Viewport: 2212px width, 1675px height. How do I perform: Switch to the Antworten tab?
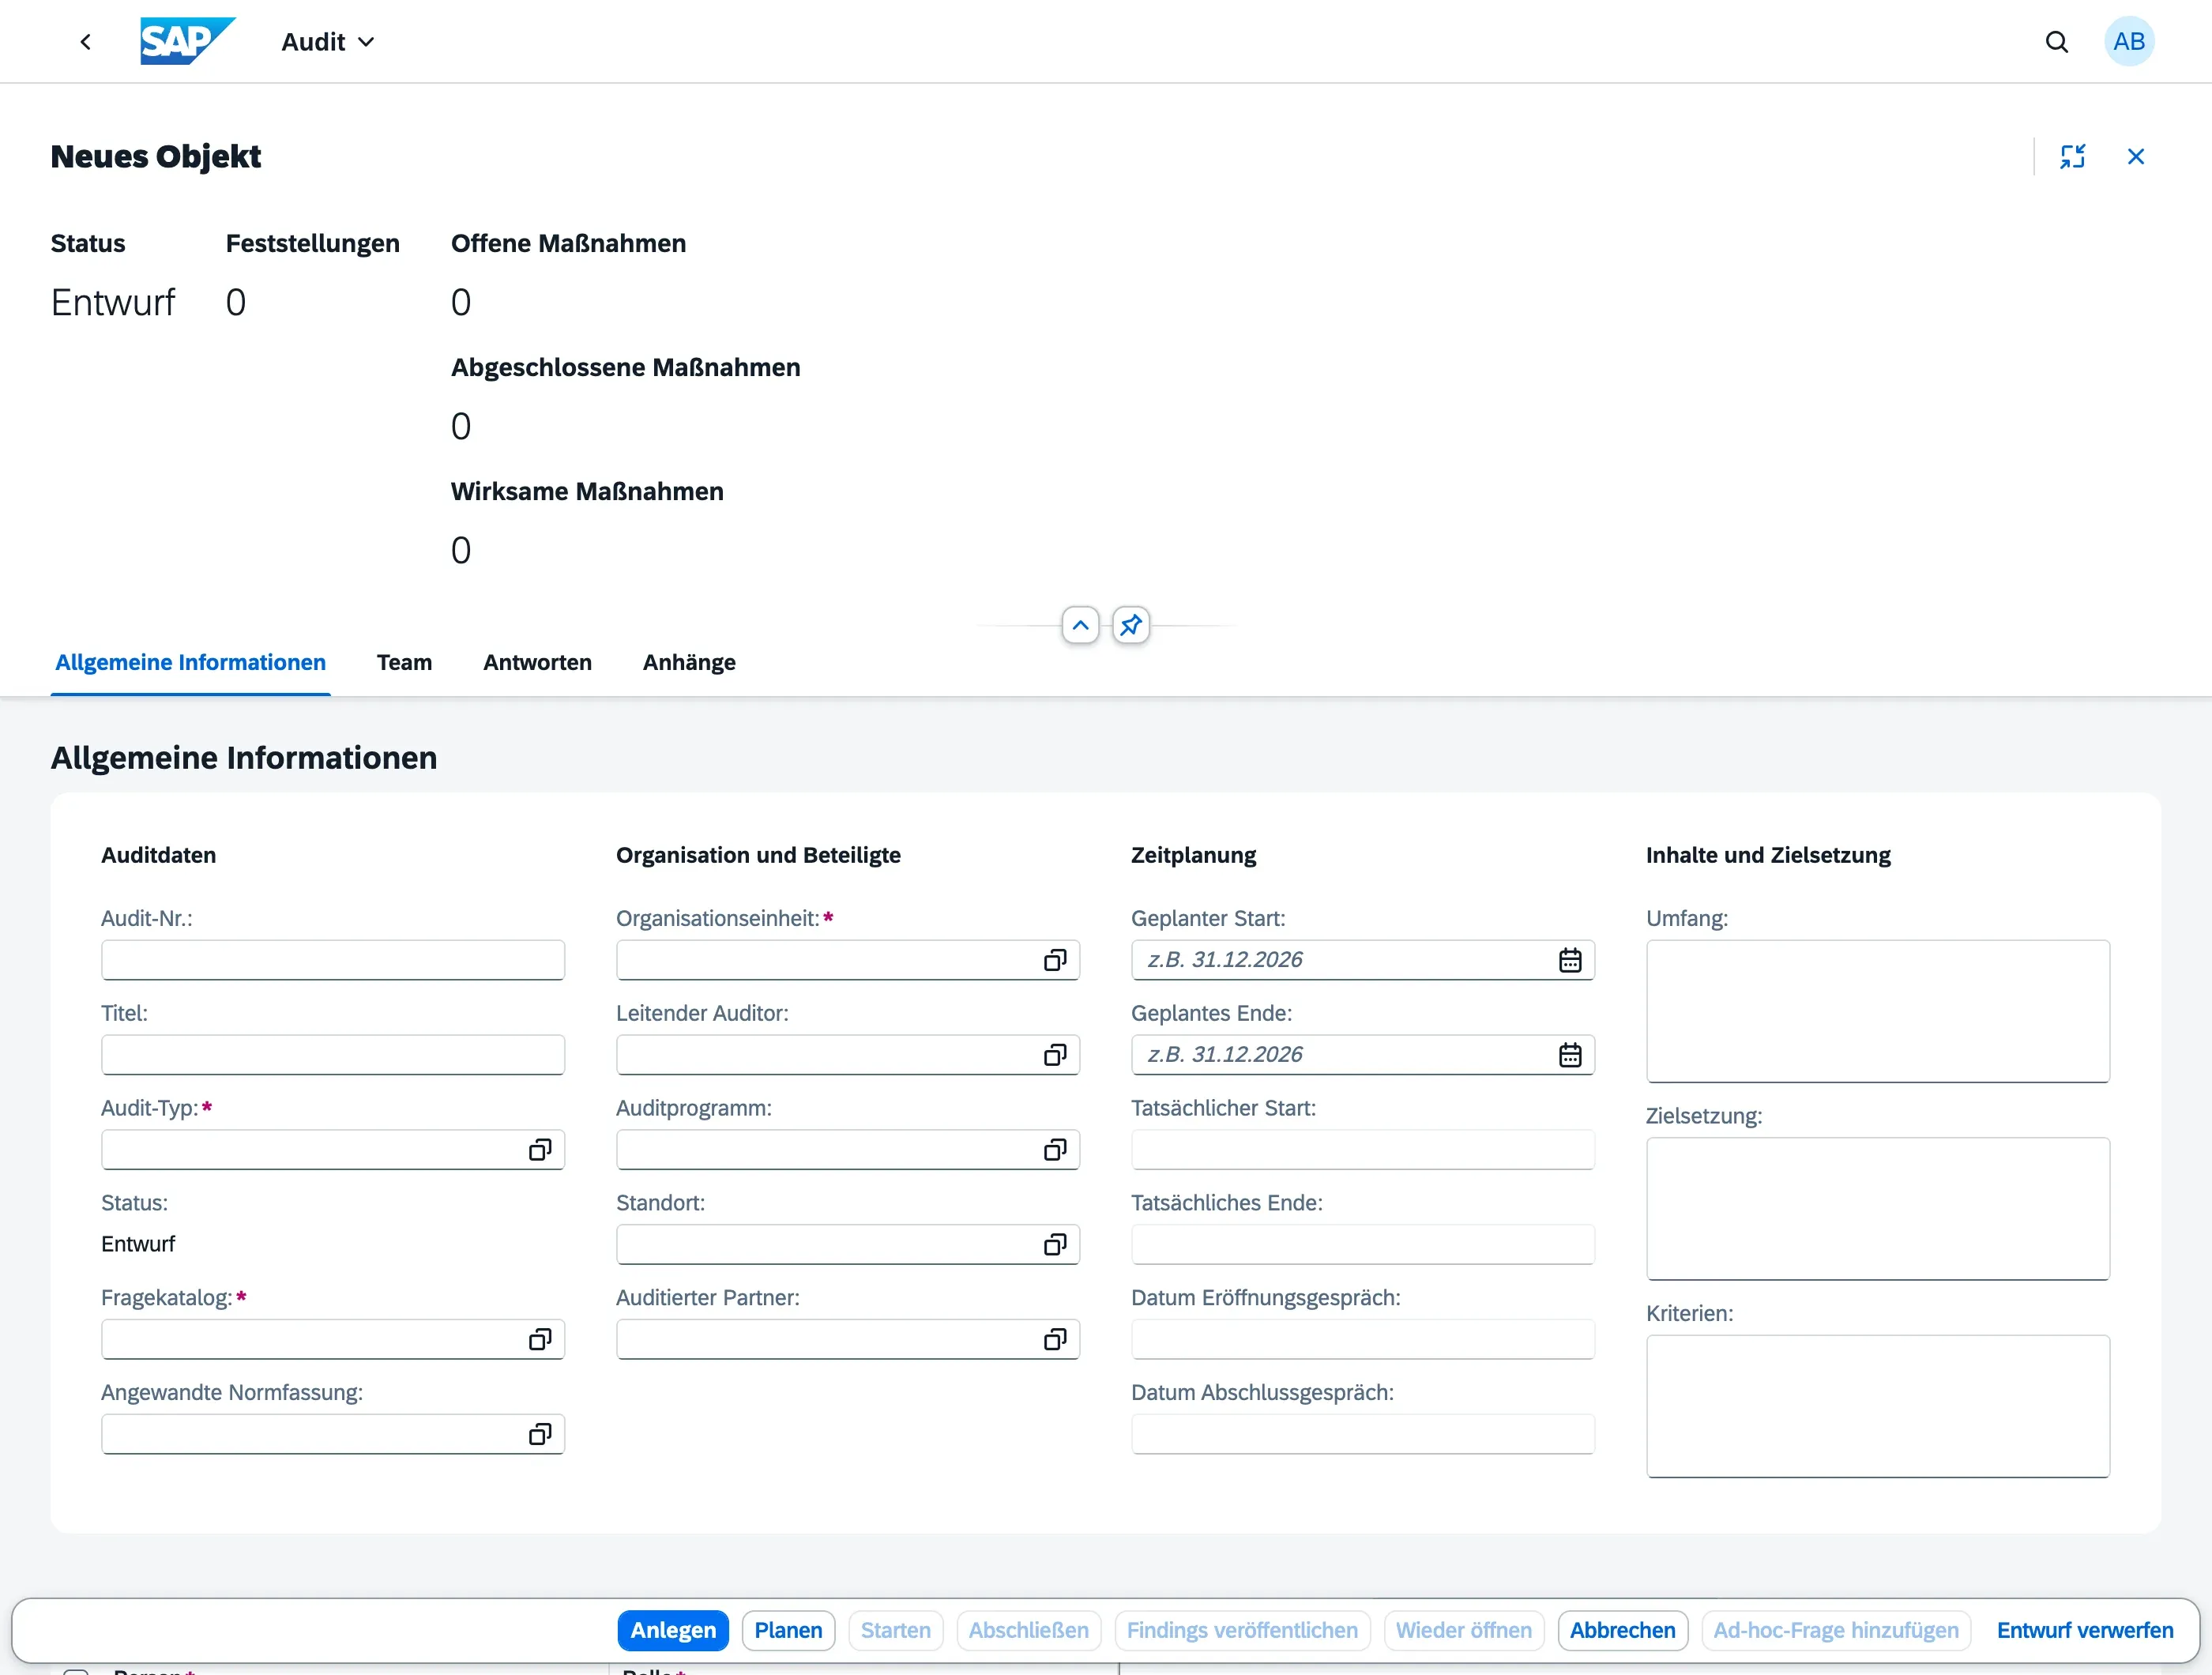point(537,663)
